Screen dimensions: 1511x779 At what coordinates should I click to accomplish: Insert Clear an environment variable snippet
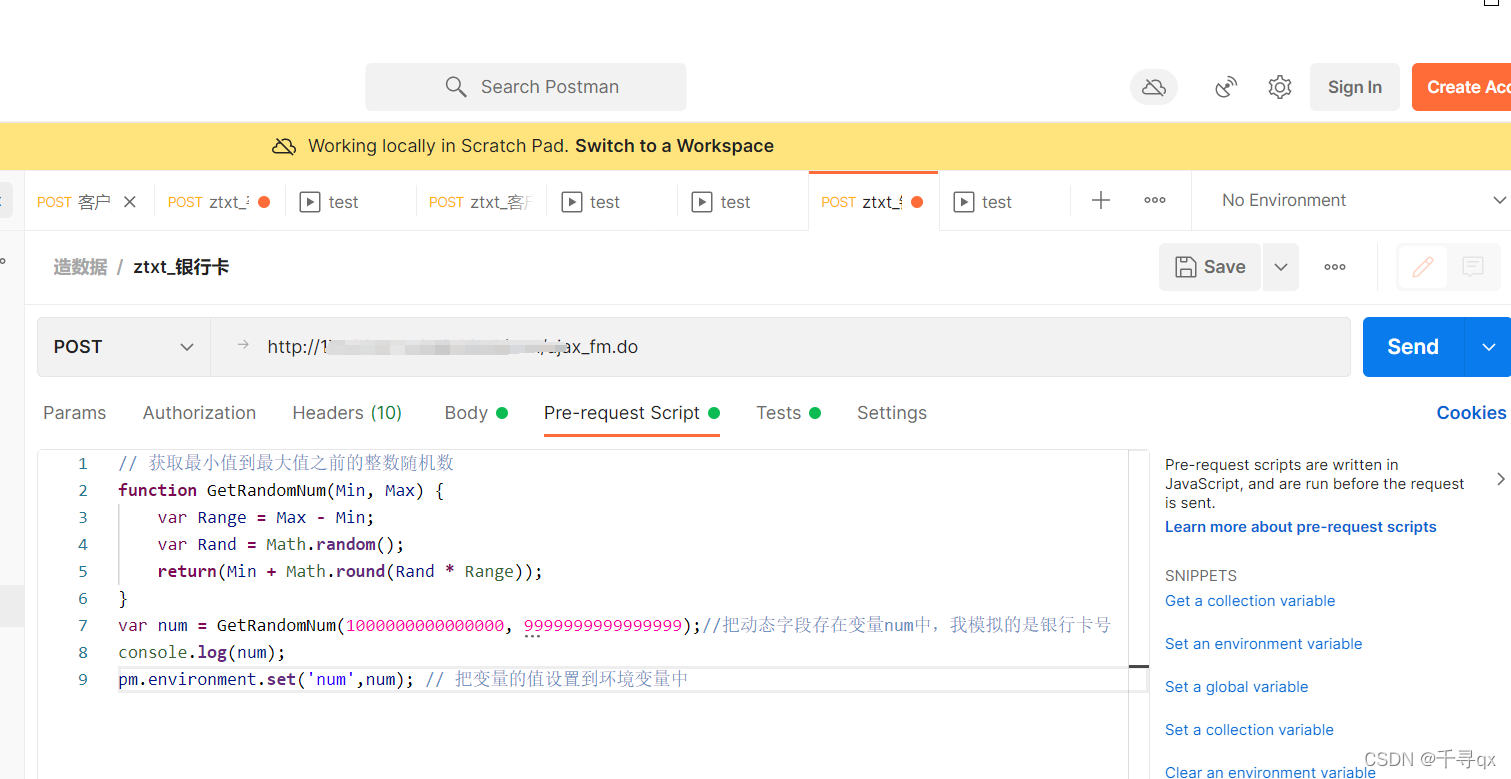coord(1270,772)
